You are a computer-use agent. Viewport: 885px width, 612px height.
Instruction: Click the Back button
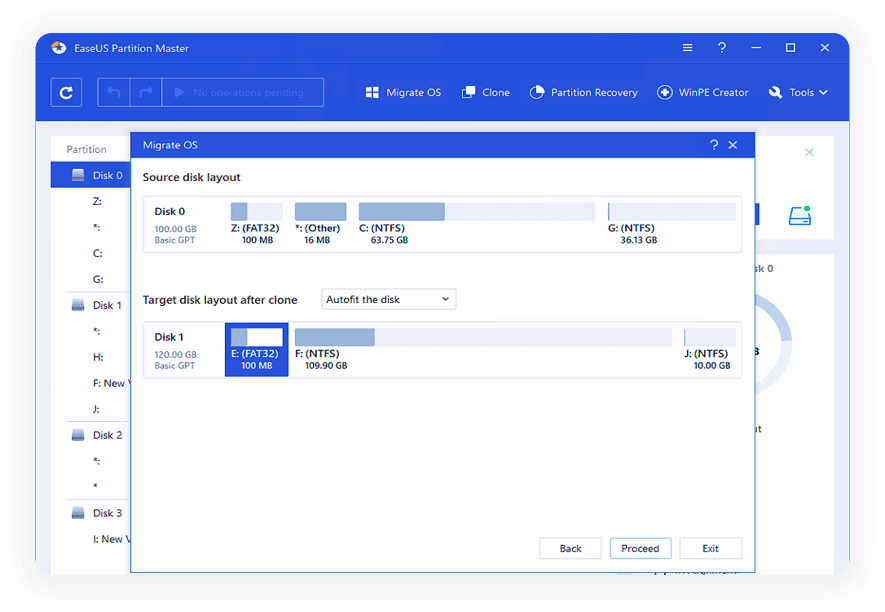(570, 548)
